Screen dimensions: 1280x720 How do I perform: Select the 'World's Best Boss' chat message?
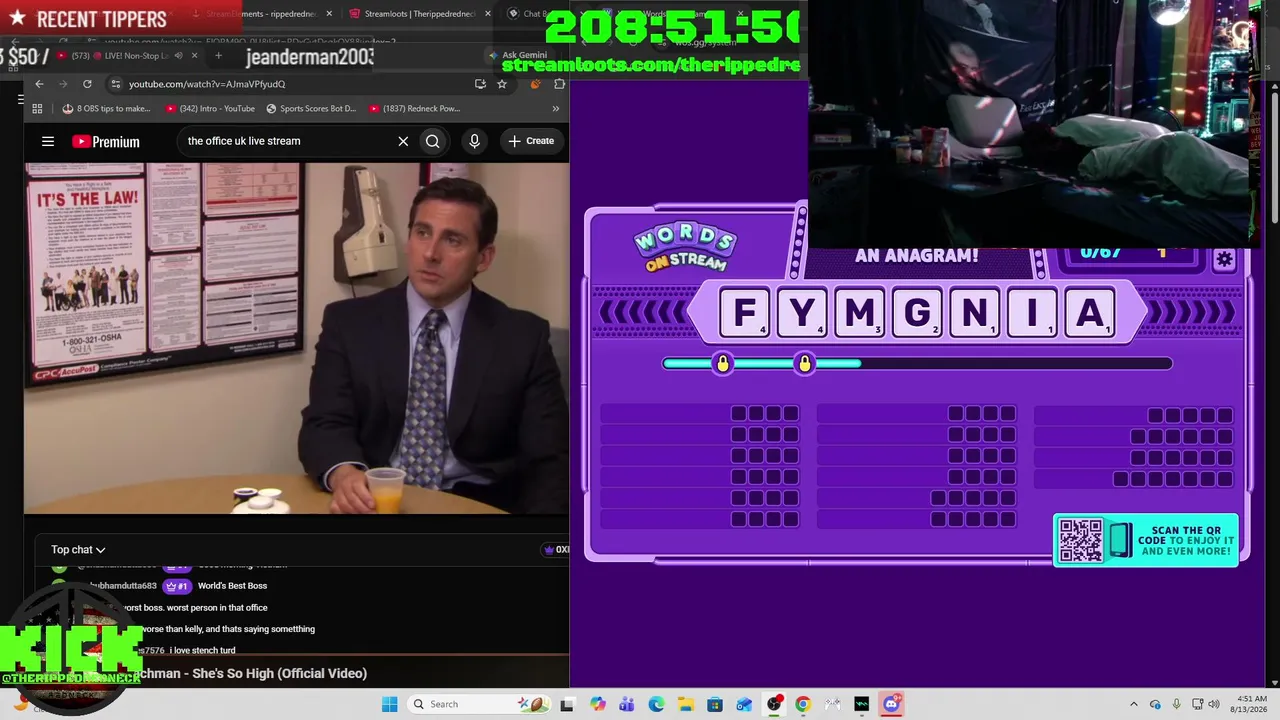click(232, 586)
